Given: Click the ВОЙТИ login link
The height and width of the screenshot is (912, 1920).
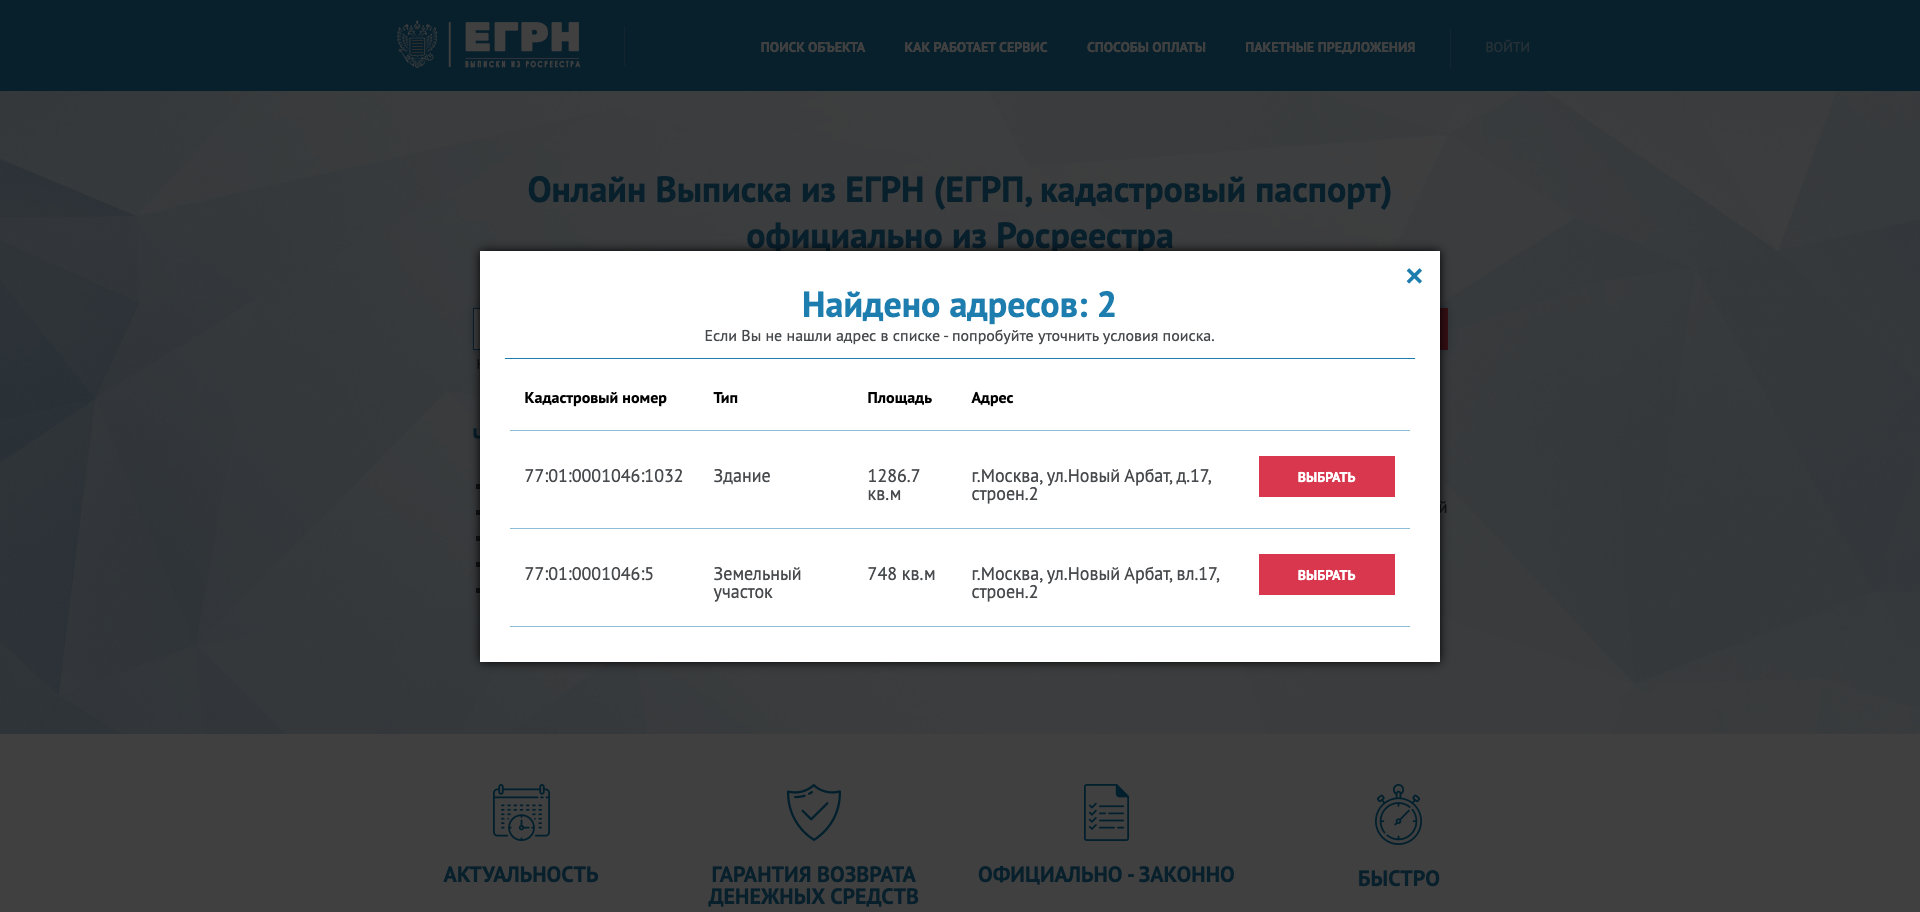Looking at the screenshot, I should (1507, 47).
